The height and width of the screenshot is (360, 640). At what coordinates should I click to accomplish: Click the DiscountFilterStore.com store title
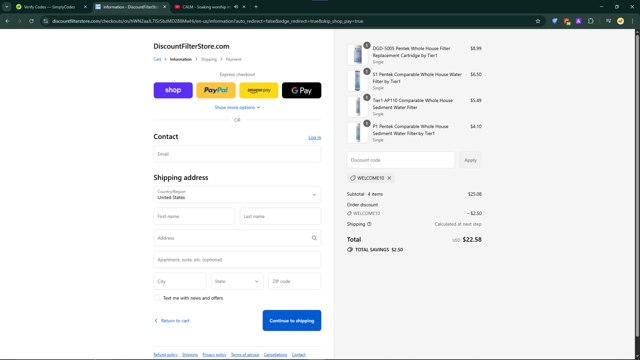coord(191,46)
